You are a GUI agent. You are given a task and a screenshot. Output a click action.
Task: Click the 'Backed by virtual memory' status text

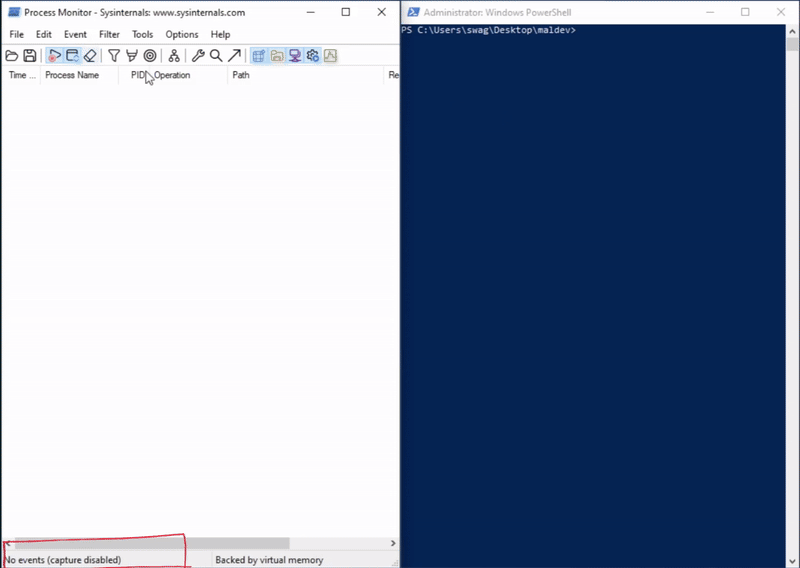pyautogui.click(x=269, y=560)
